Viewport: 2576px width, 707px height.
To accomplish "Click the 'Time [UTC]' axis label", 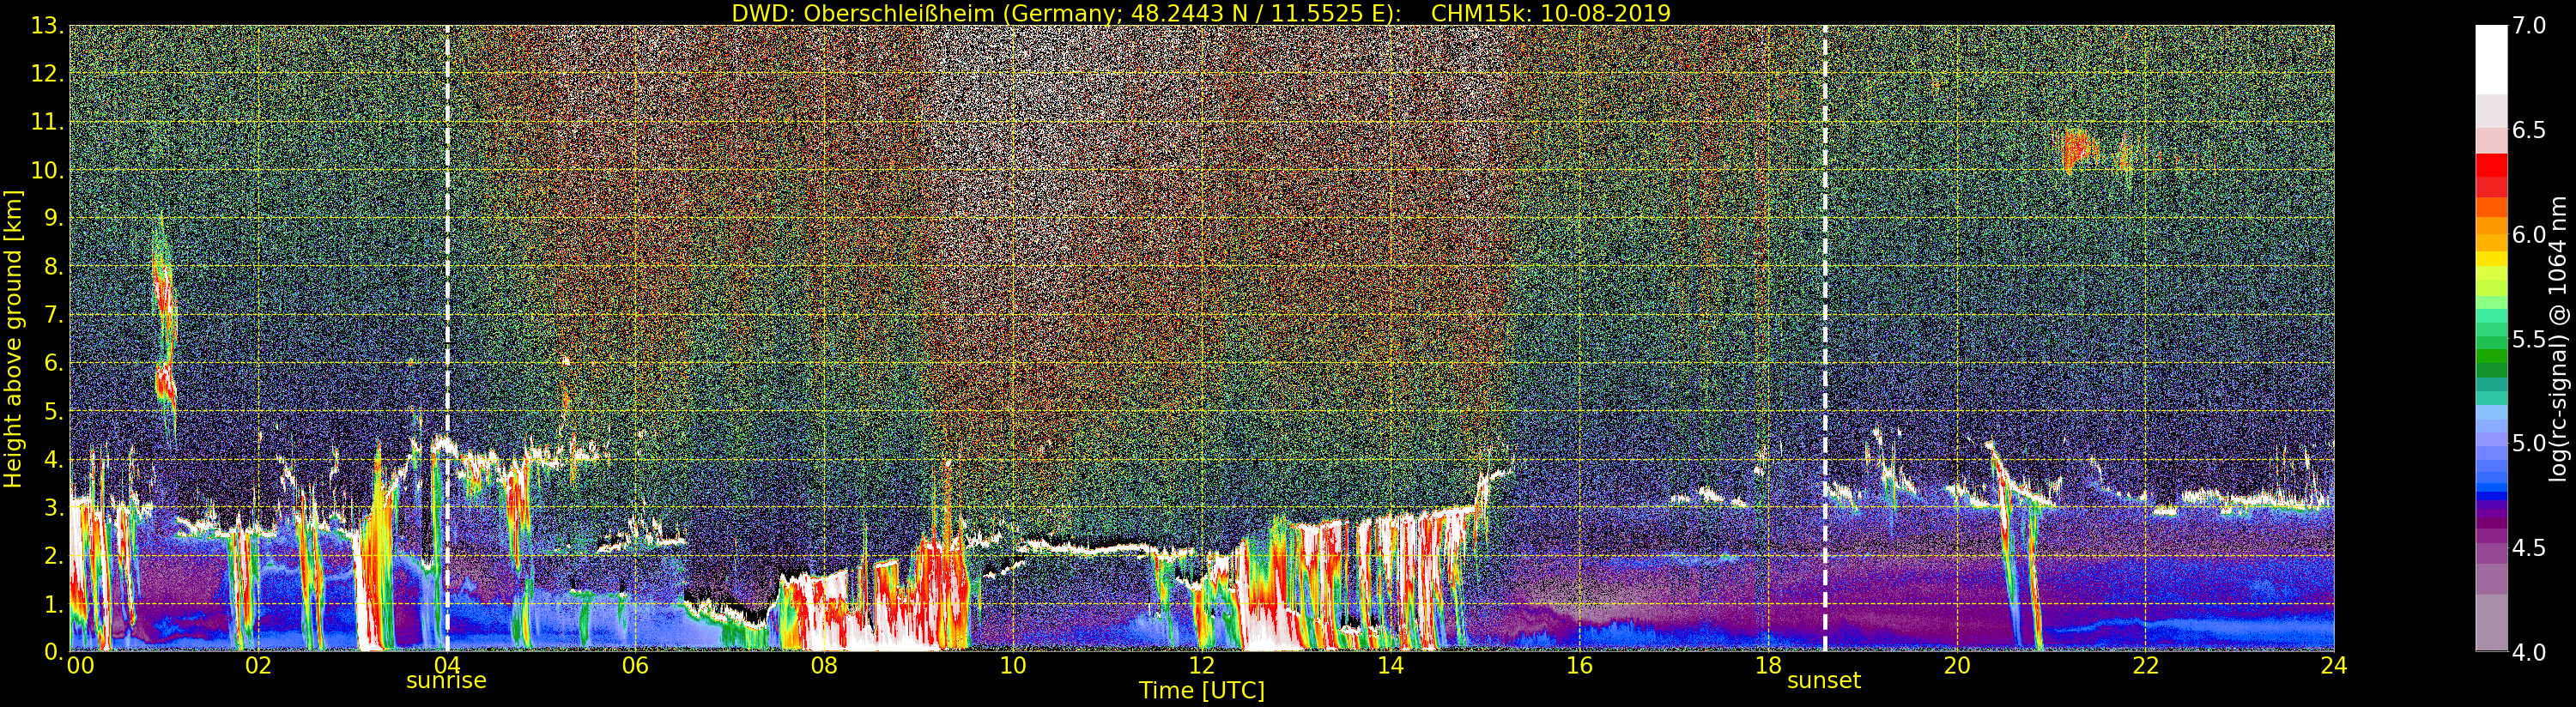I will (x=1202, y=691).
